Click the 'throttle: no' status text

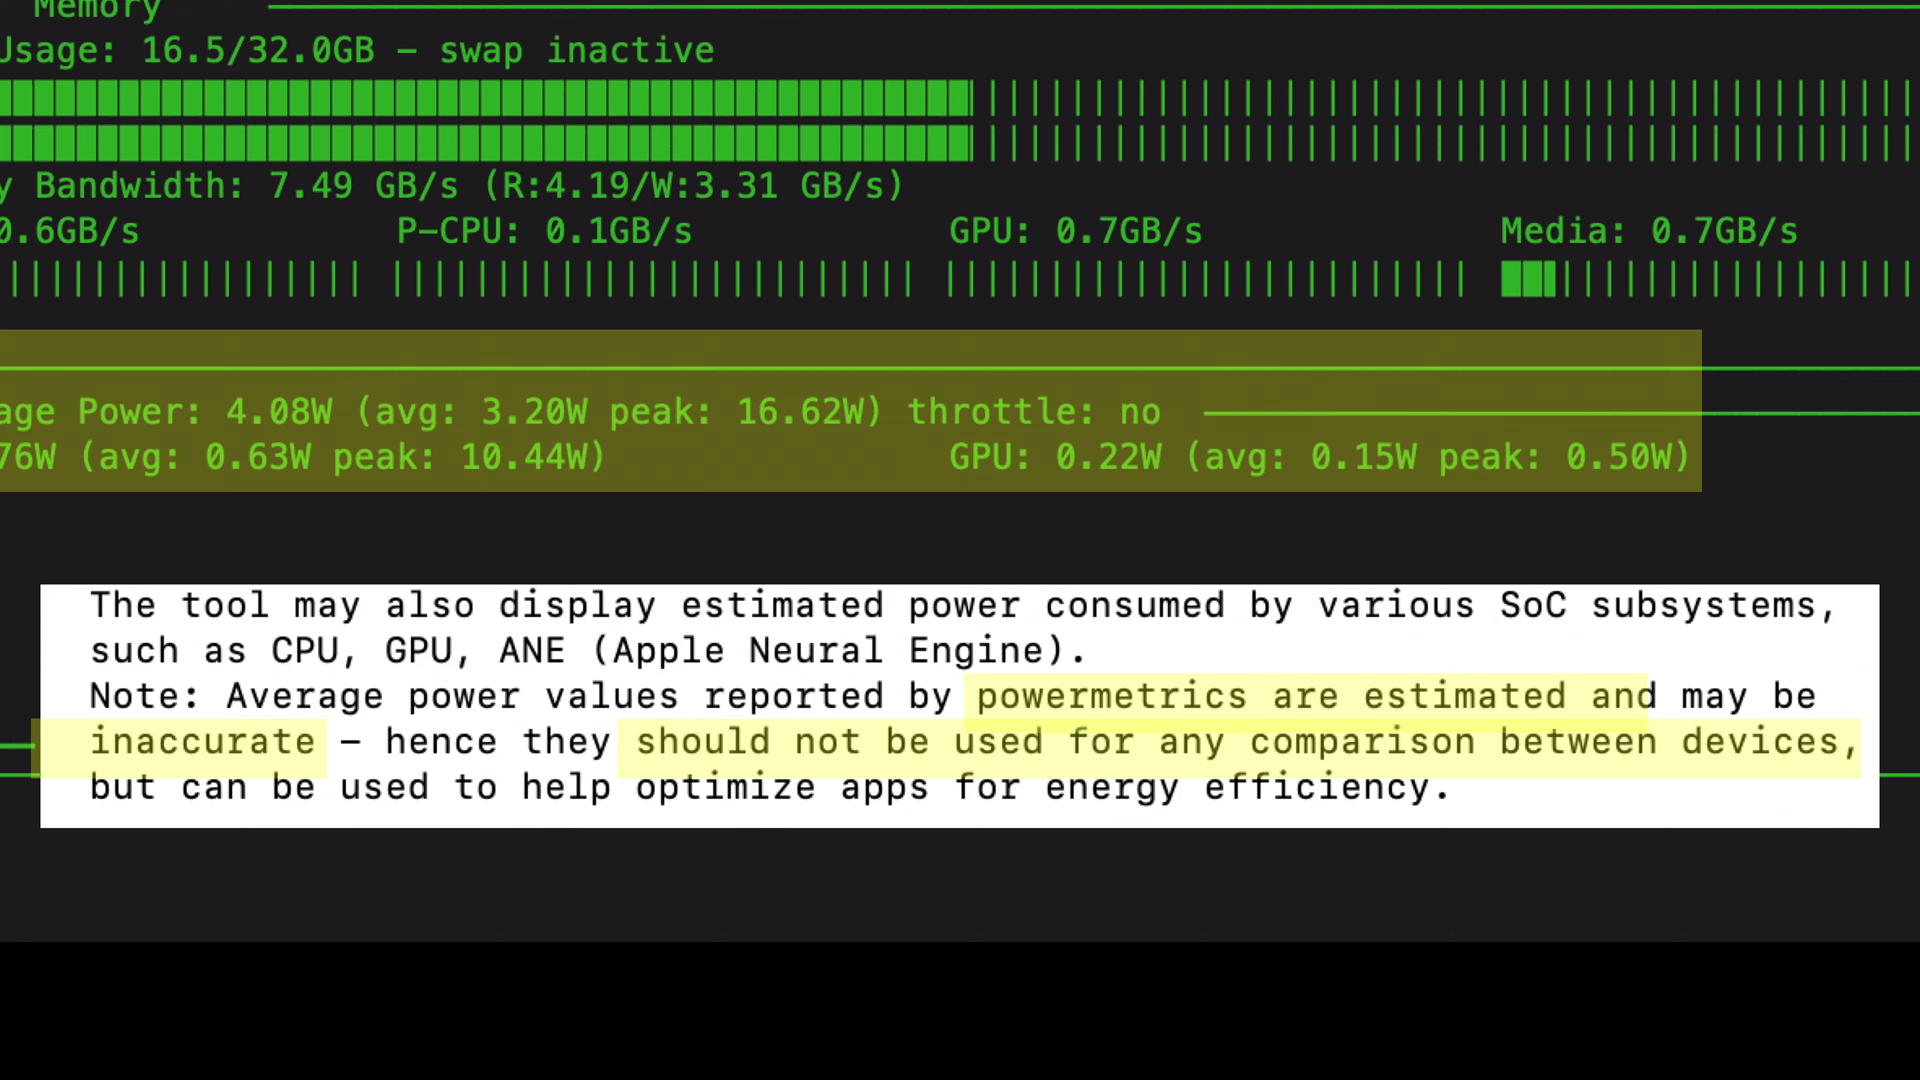coord(1034,412)
